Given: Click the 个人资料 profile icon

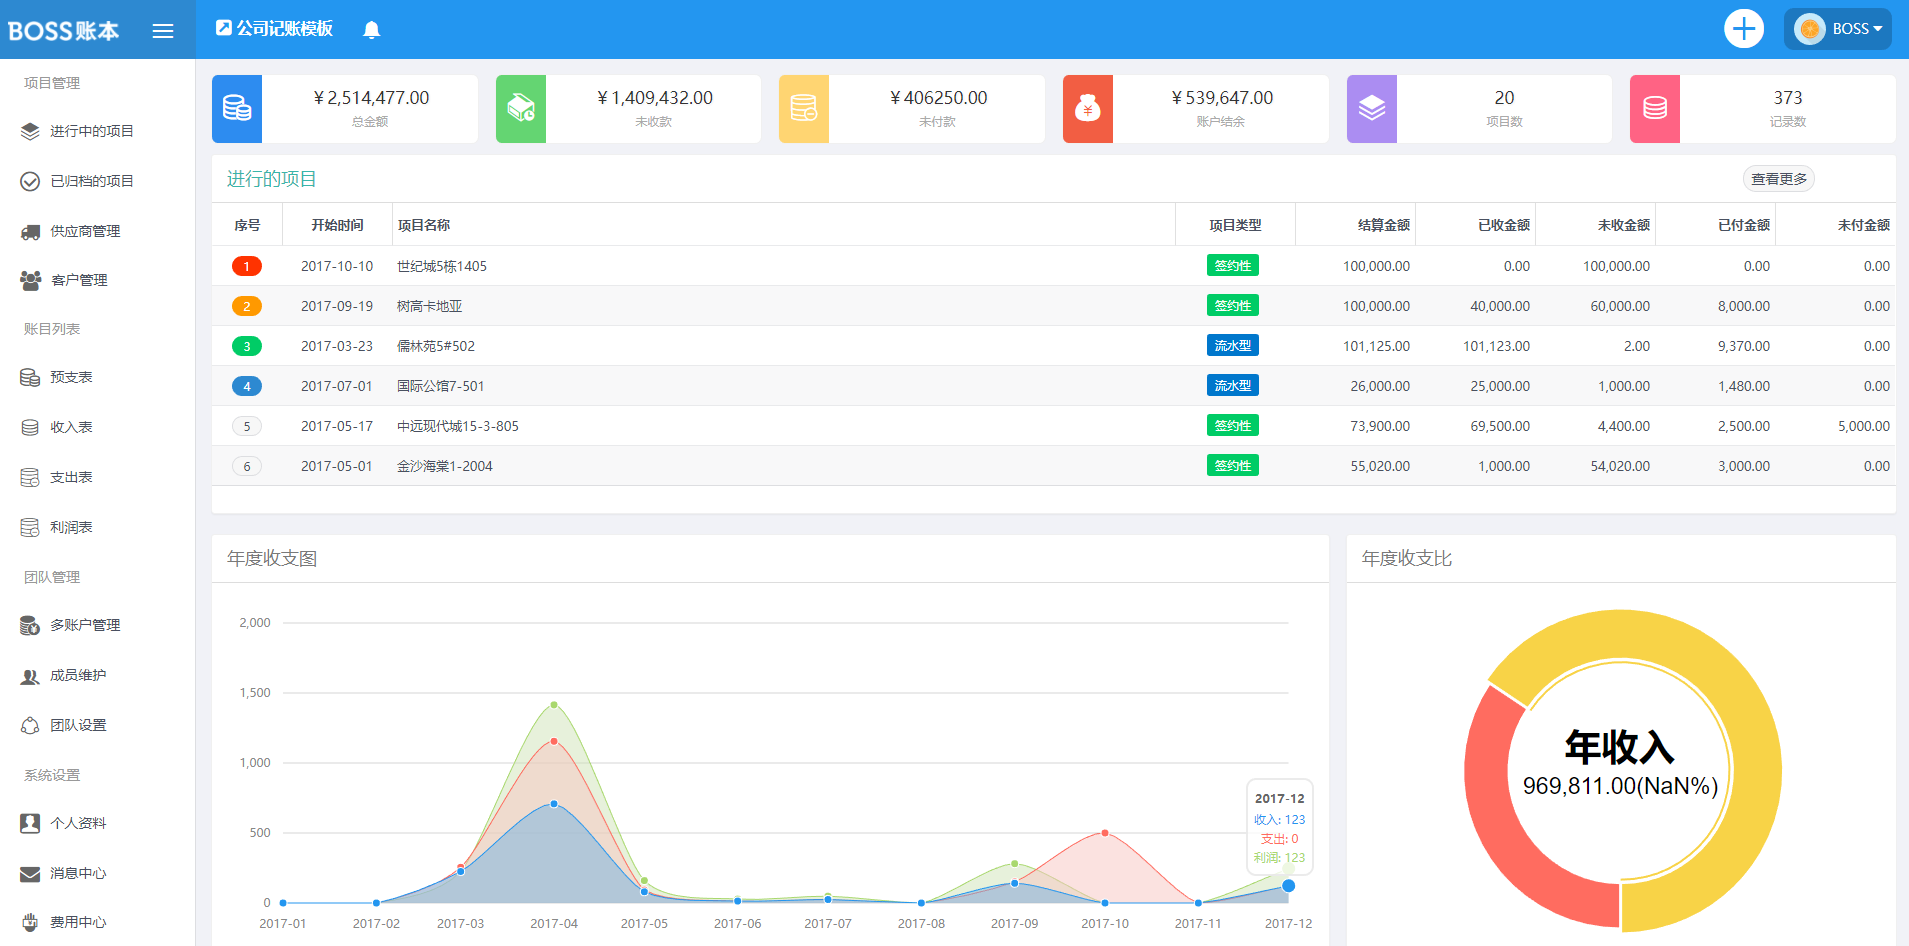Looking at the screenshot, I should (x=30, y=823).
